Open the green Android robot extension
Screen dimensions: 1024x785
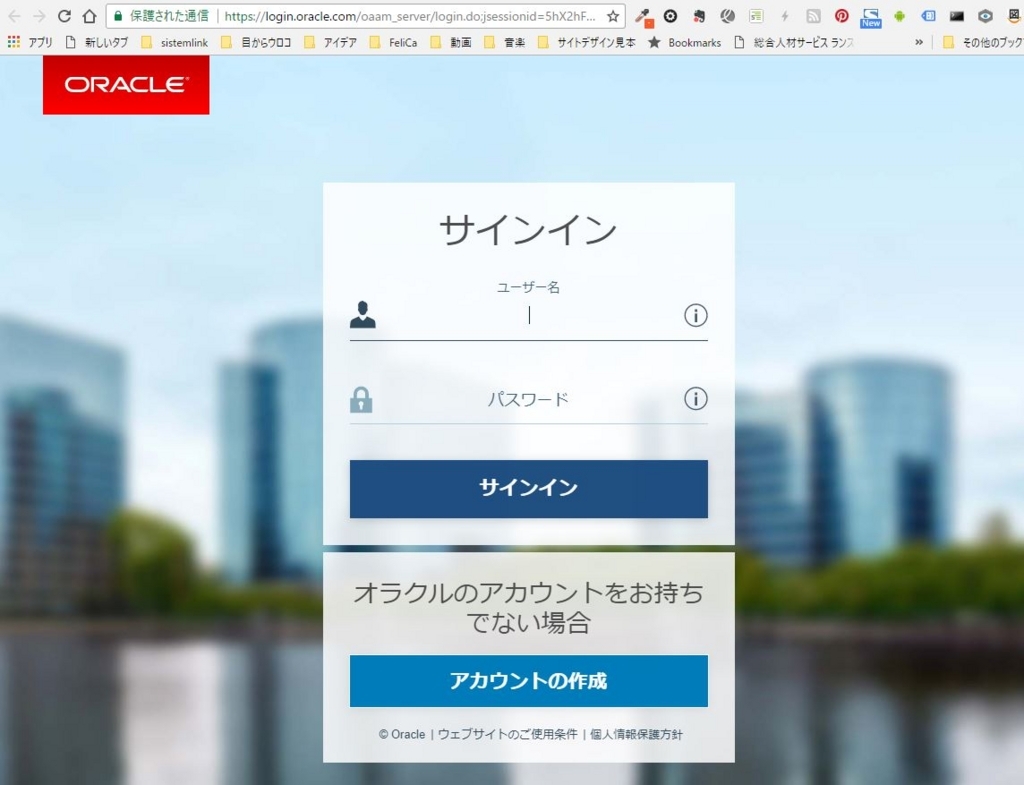pos(899,16)
